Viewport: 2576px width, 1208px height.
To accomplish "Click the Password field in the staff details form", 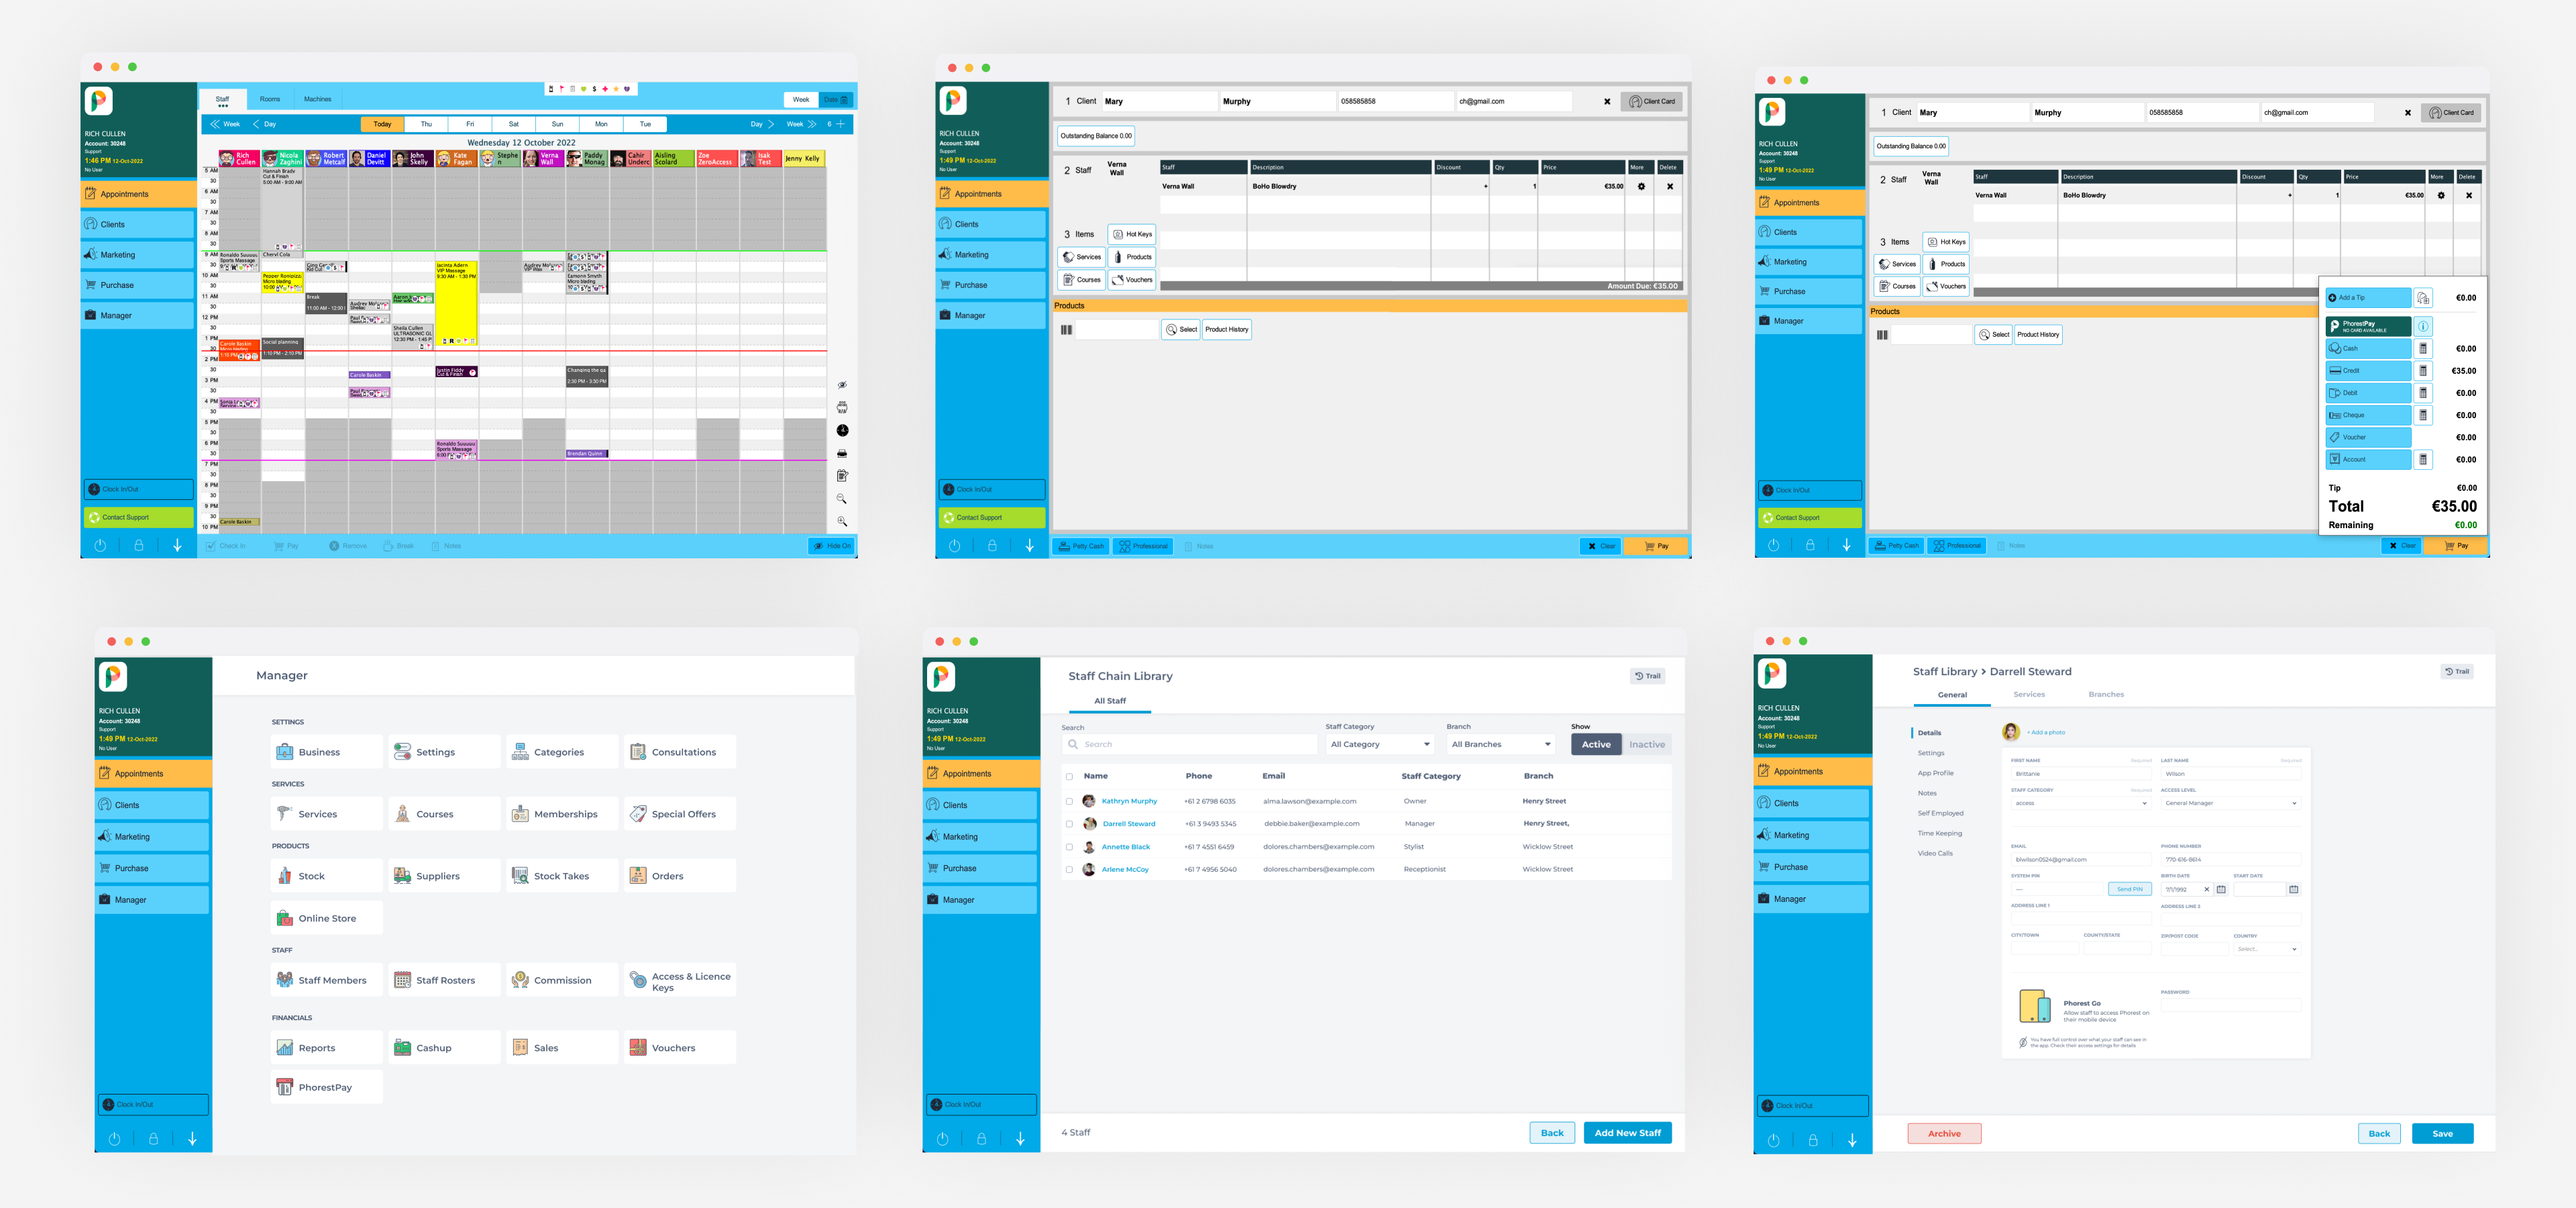I will pyautogui.click(x=2231, y=1005).
